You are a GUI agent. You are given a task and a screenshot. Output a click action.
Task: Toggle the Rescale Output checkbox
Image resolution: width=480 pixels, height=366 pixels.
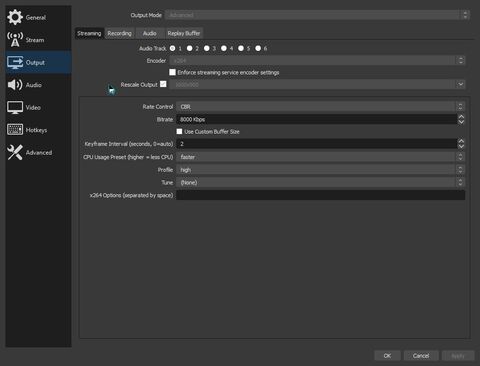point(163,84)
